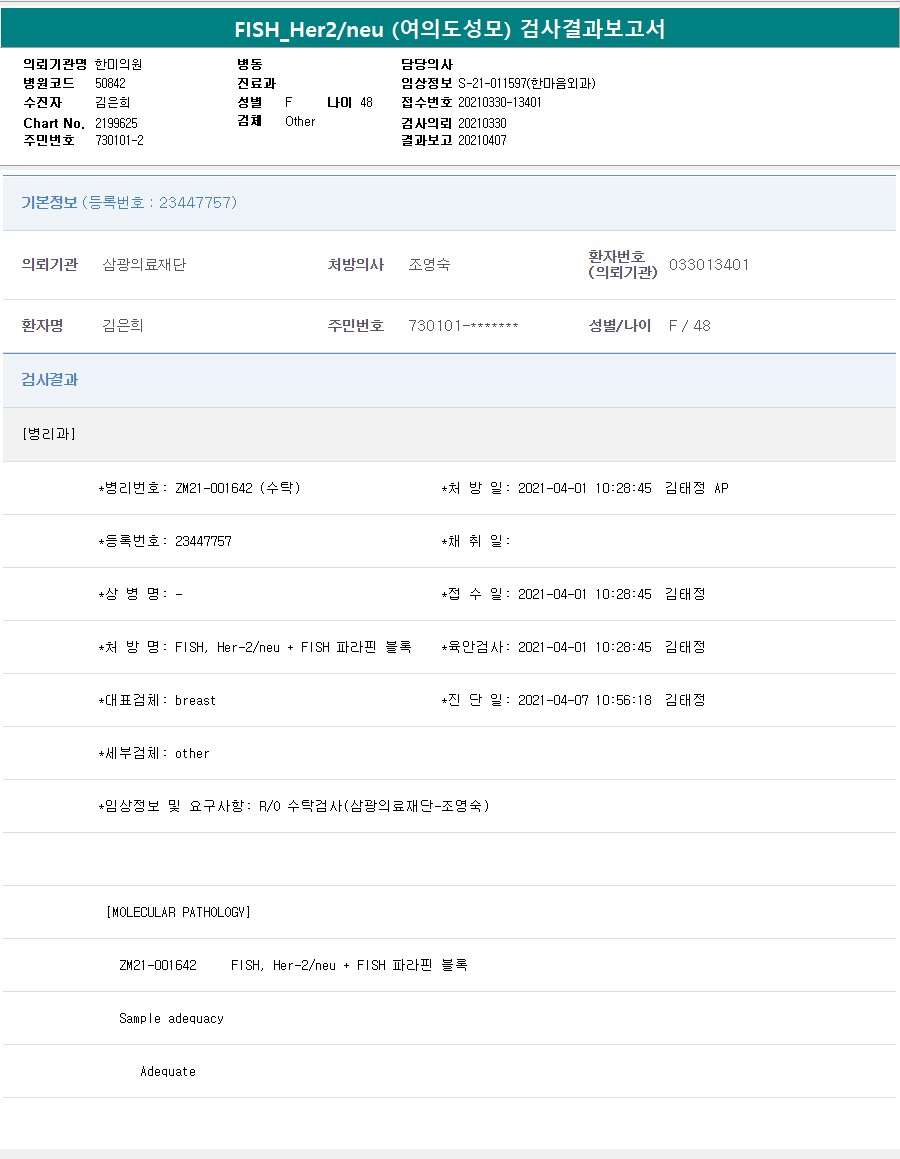This screenshot has width=900, height=1159.
Task: Click reception number 20210330-13401
Action: 500,103
